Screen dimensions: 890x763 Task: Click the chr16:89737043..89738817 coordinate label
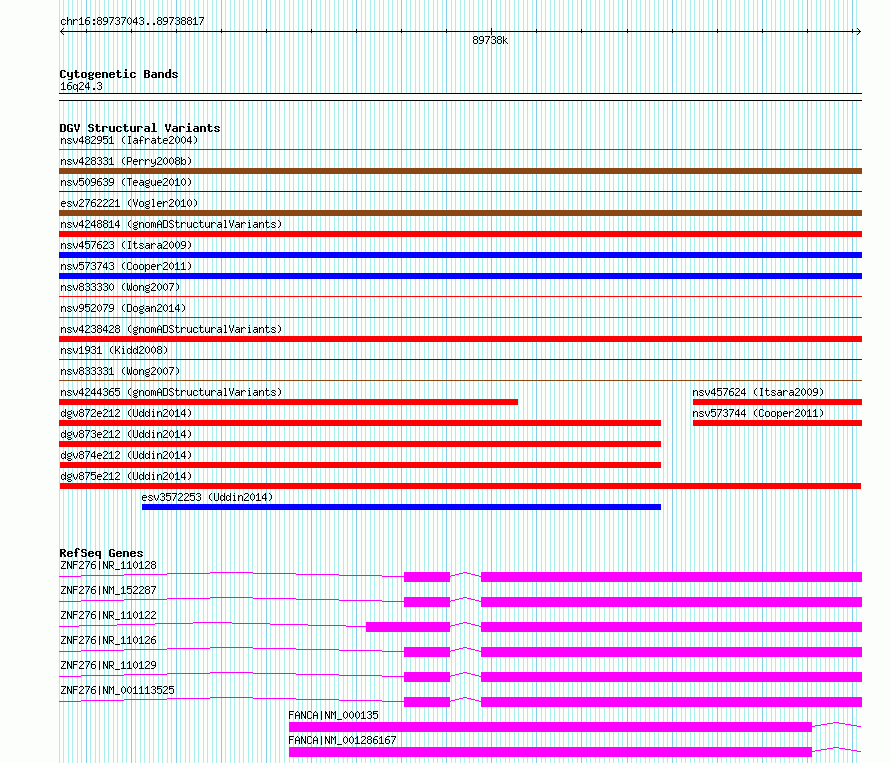pos(132,22)
